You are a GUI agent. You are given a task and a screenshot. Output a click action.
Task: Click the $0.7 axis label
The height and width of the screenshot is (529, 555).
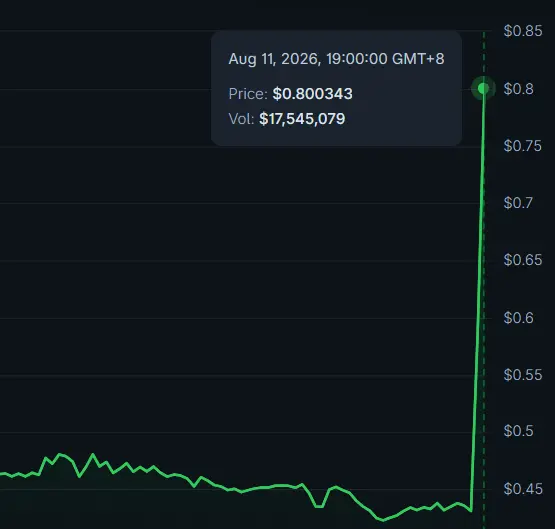click(x=518, y=203)
